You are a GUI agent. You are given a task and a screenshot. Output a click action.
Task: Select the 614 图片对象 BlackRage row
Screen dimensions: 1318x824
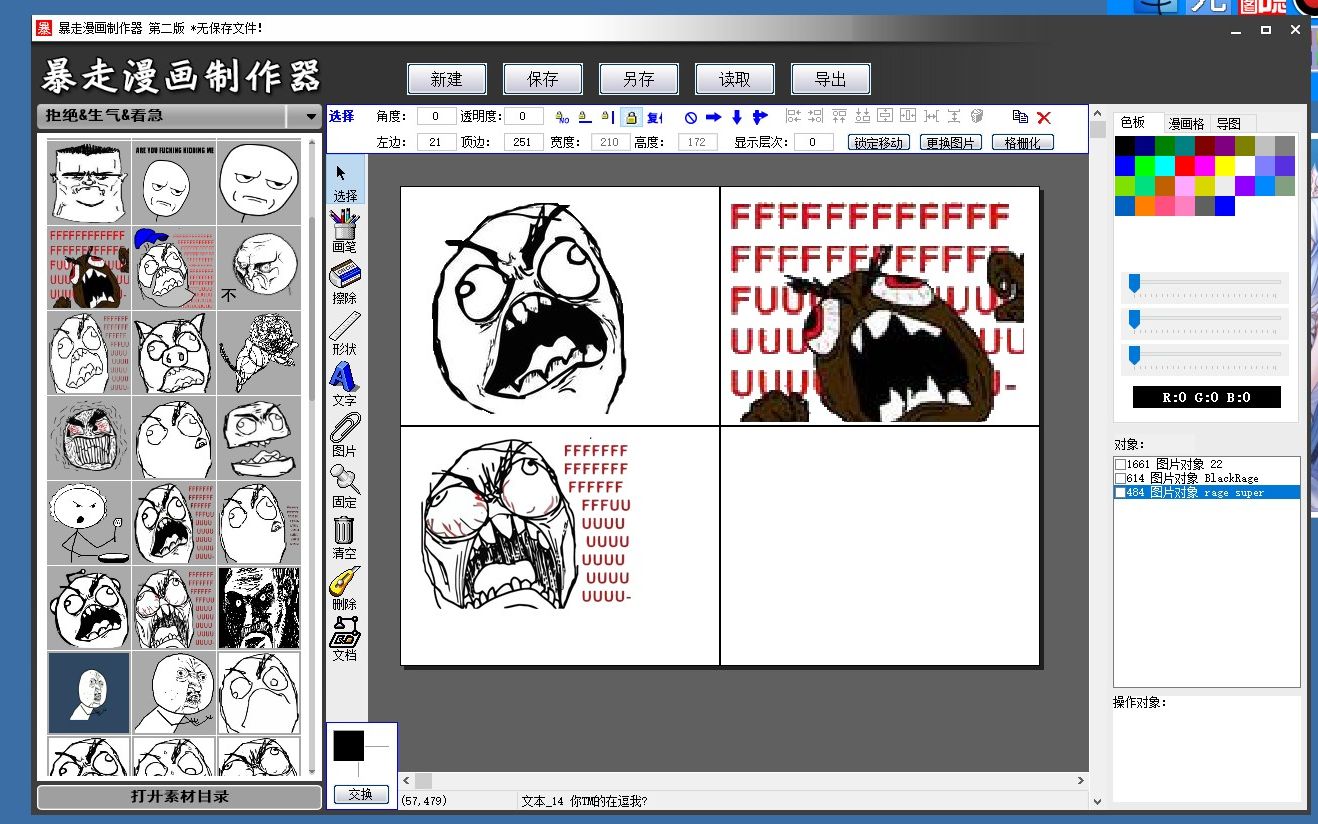(1206, 478)
